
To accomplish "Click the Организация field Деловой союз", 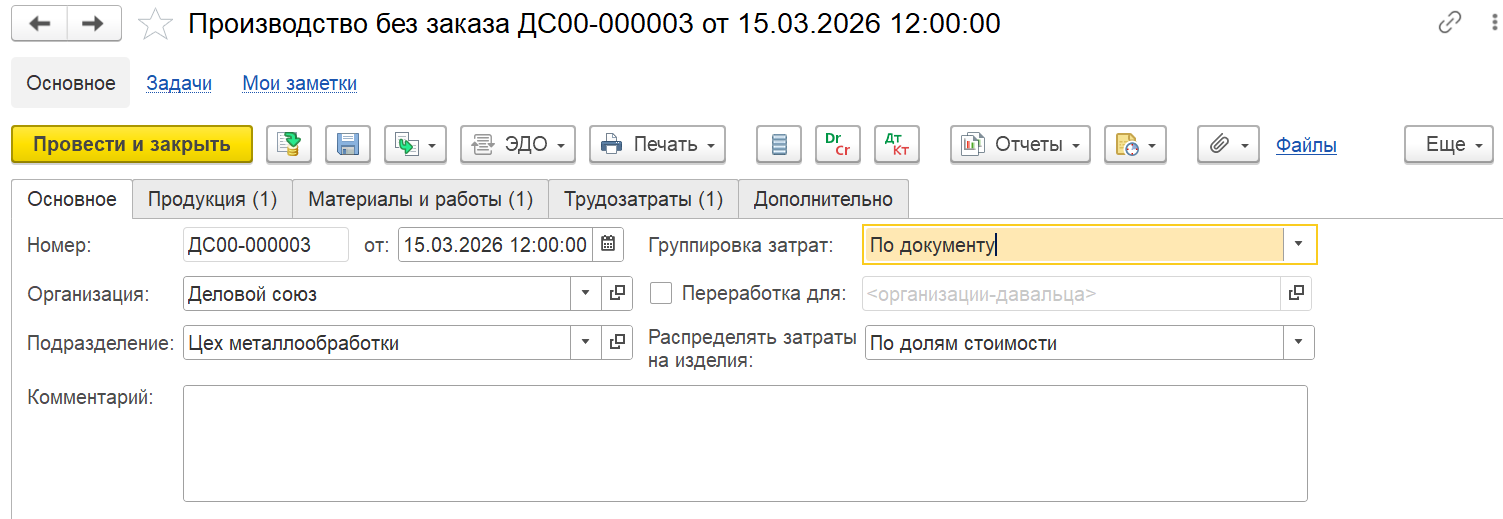I will pyautogui.click(x=376, y=294).
